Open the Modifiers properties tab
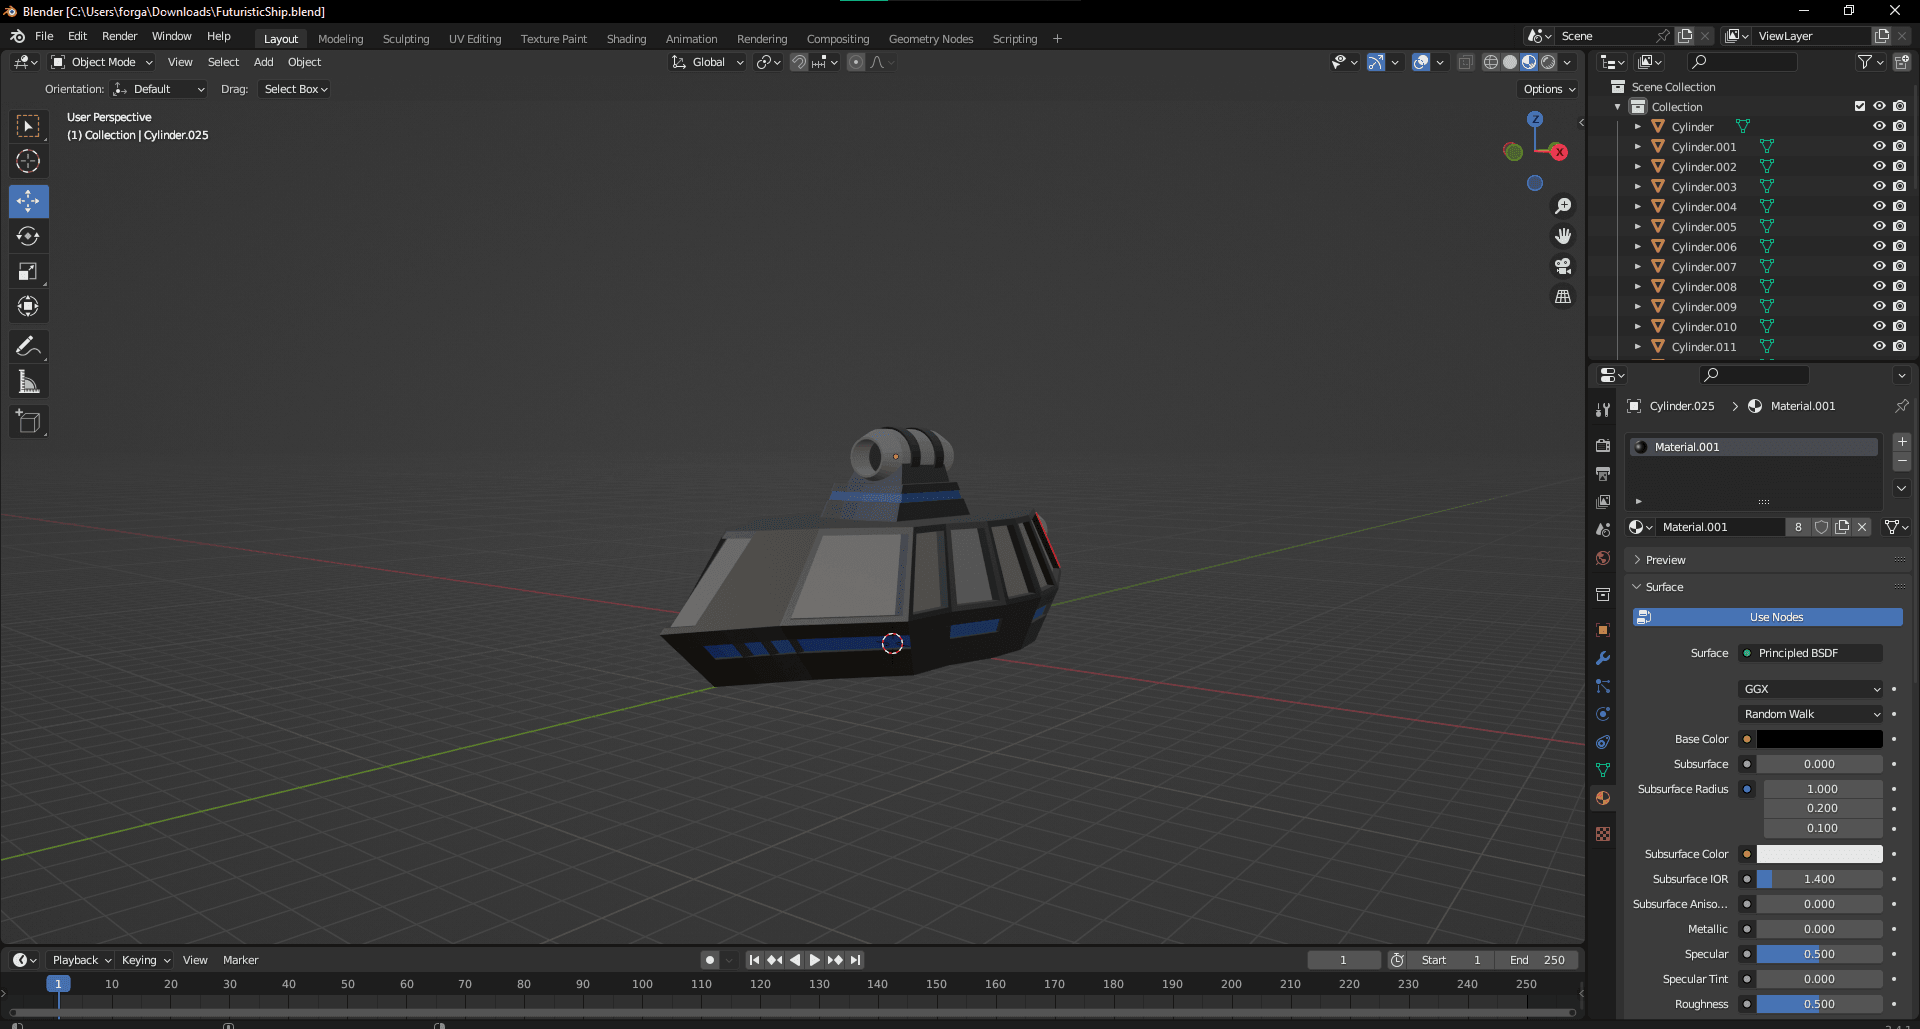 tap(1603, 658)
